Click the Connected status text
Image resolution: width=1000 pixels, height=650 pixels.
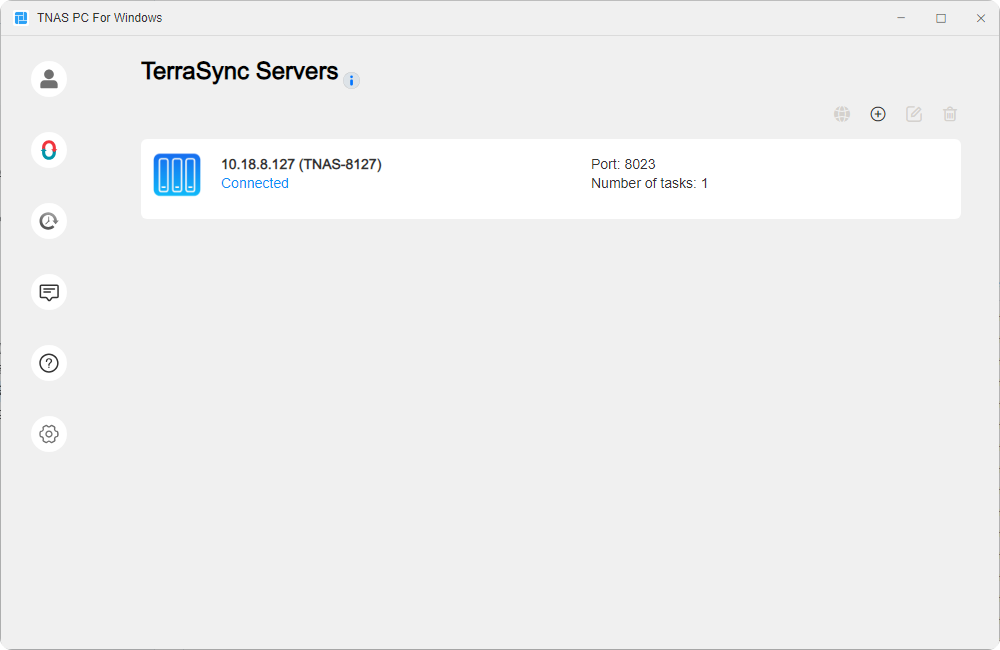coord(254,183)
